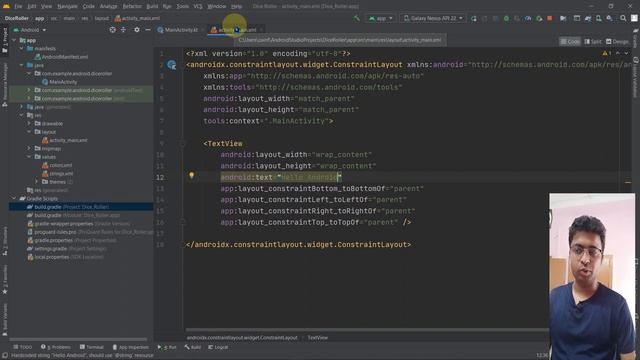Switch to Design view mode
640x360 pixels.
tap(617, 41)
